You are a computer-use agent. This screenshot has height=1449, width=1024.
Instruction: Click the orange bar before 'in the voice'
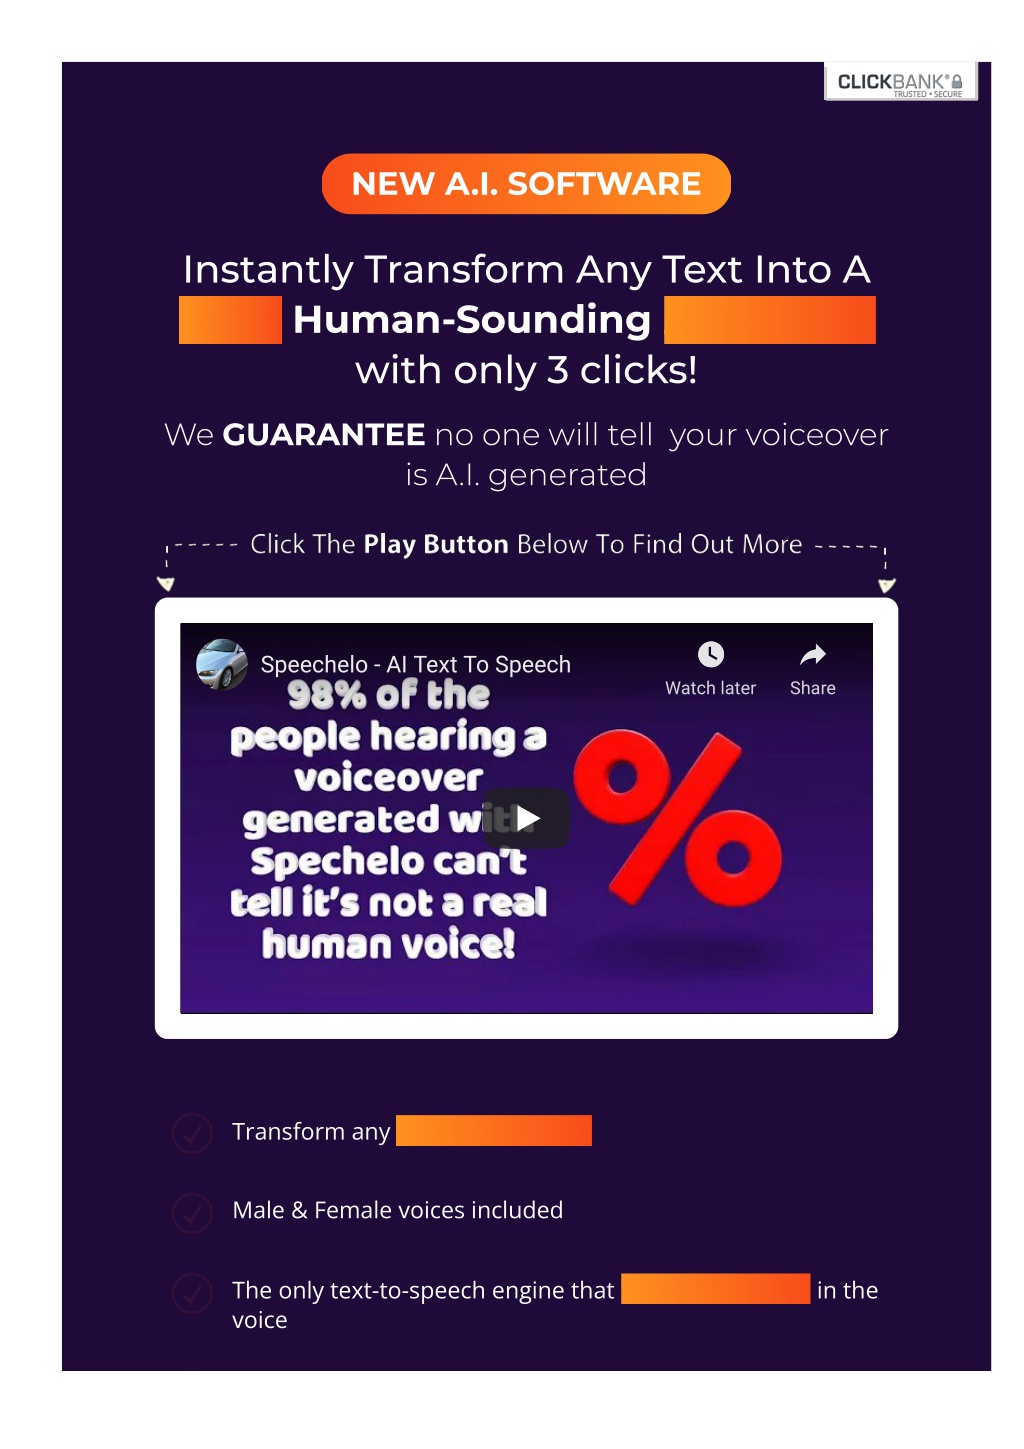[x=715, y=1289]
